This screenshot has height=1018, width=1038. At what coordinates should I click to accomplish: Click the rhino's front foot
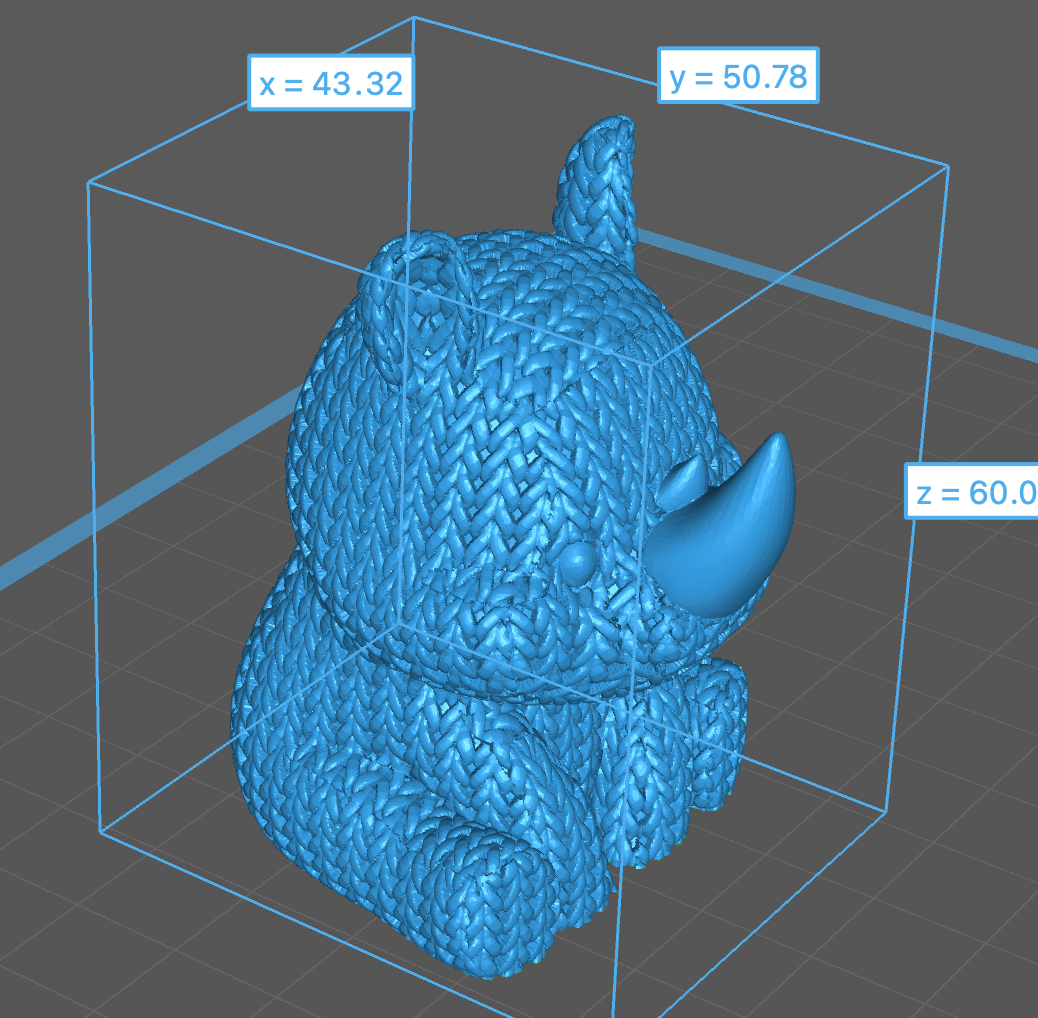500,898
